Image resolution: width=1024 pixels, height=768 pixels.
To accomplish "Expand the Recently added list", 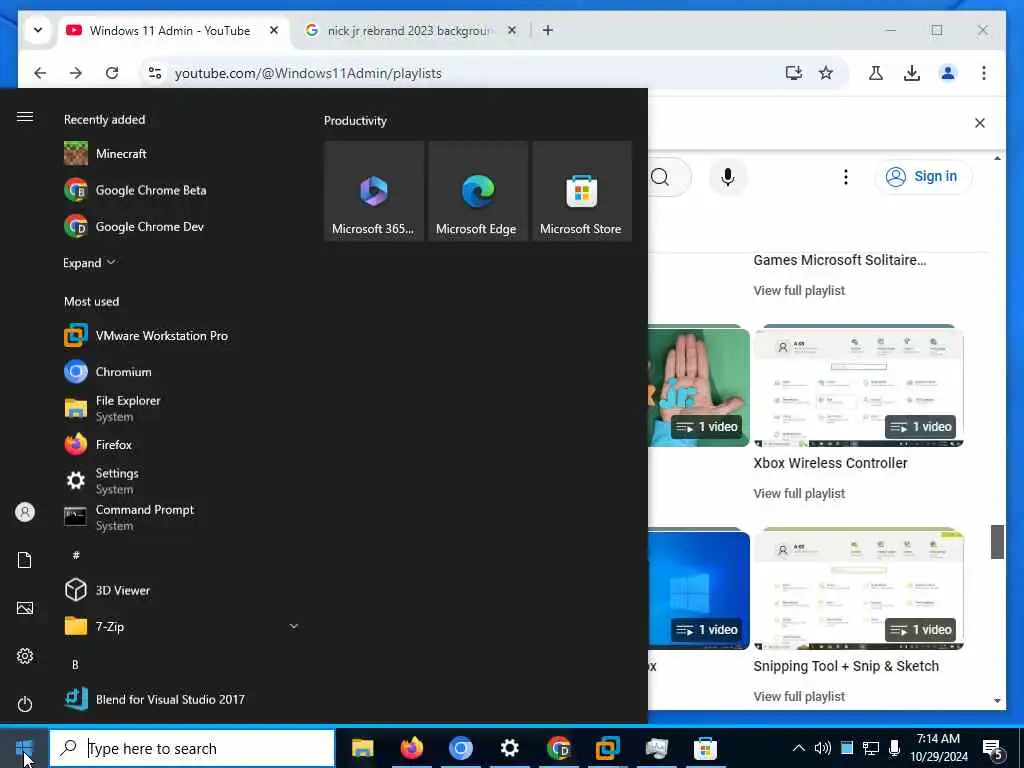I will (89, 263).
